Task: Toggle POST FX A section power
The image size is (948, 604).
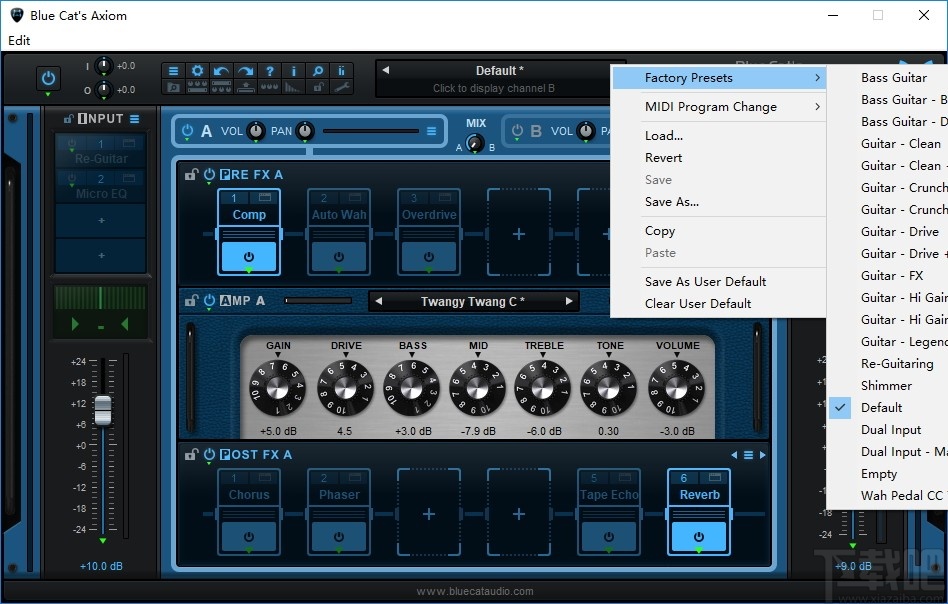Action: point(209,454)
